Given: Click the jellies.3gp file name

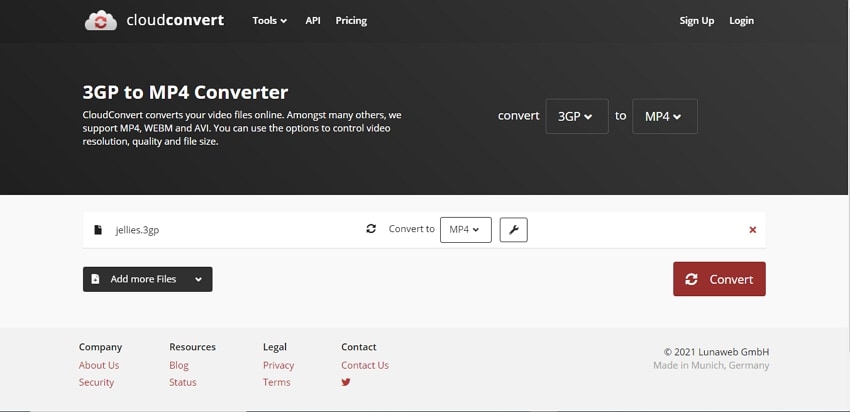Looking at the screenshot, I should click(137, 230).
